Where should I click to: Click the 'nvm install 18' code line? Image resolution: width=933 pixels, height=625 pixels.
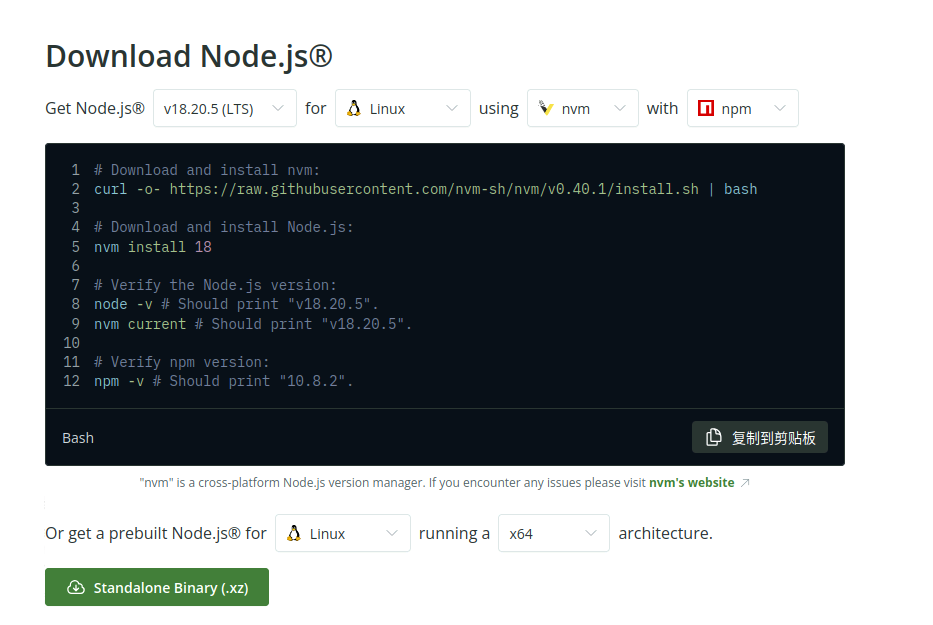(x=153, y=247)
